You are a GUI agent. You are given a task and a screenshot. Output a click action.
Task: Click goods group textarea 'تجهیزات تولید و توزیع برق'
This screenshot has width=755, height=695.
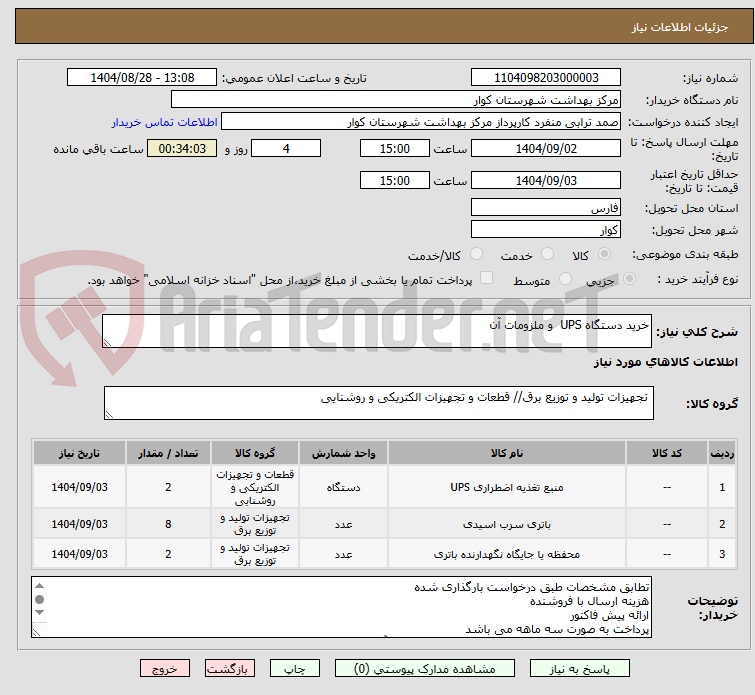coord(378,403)
